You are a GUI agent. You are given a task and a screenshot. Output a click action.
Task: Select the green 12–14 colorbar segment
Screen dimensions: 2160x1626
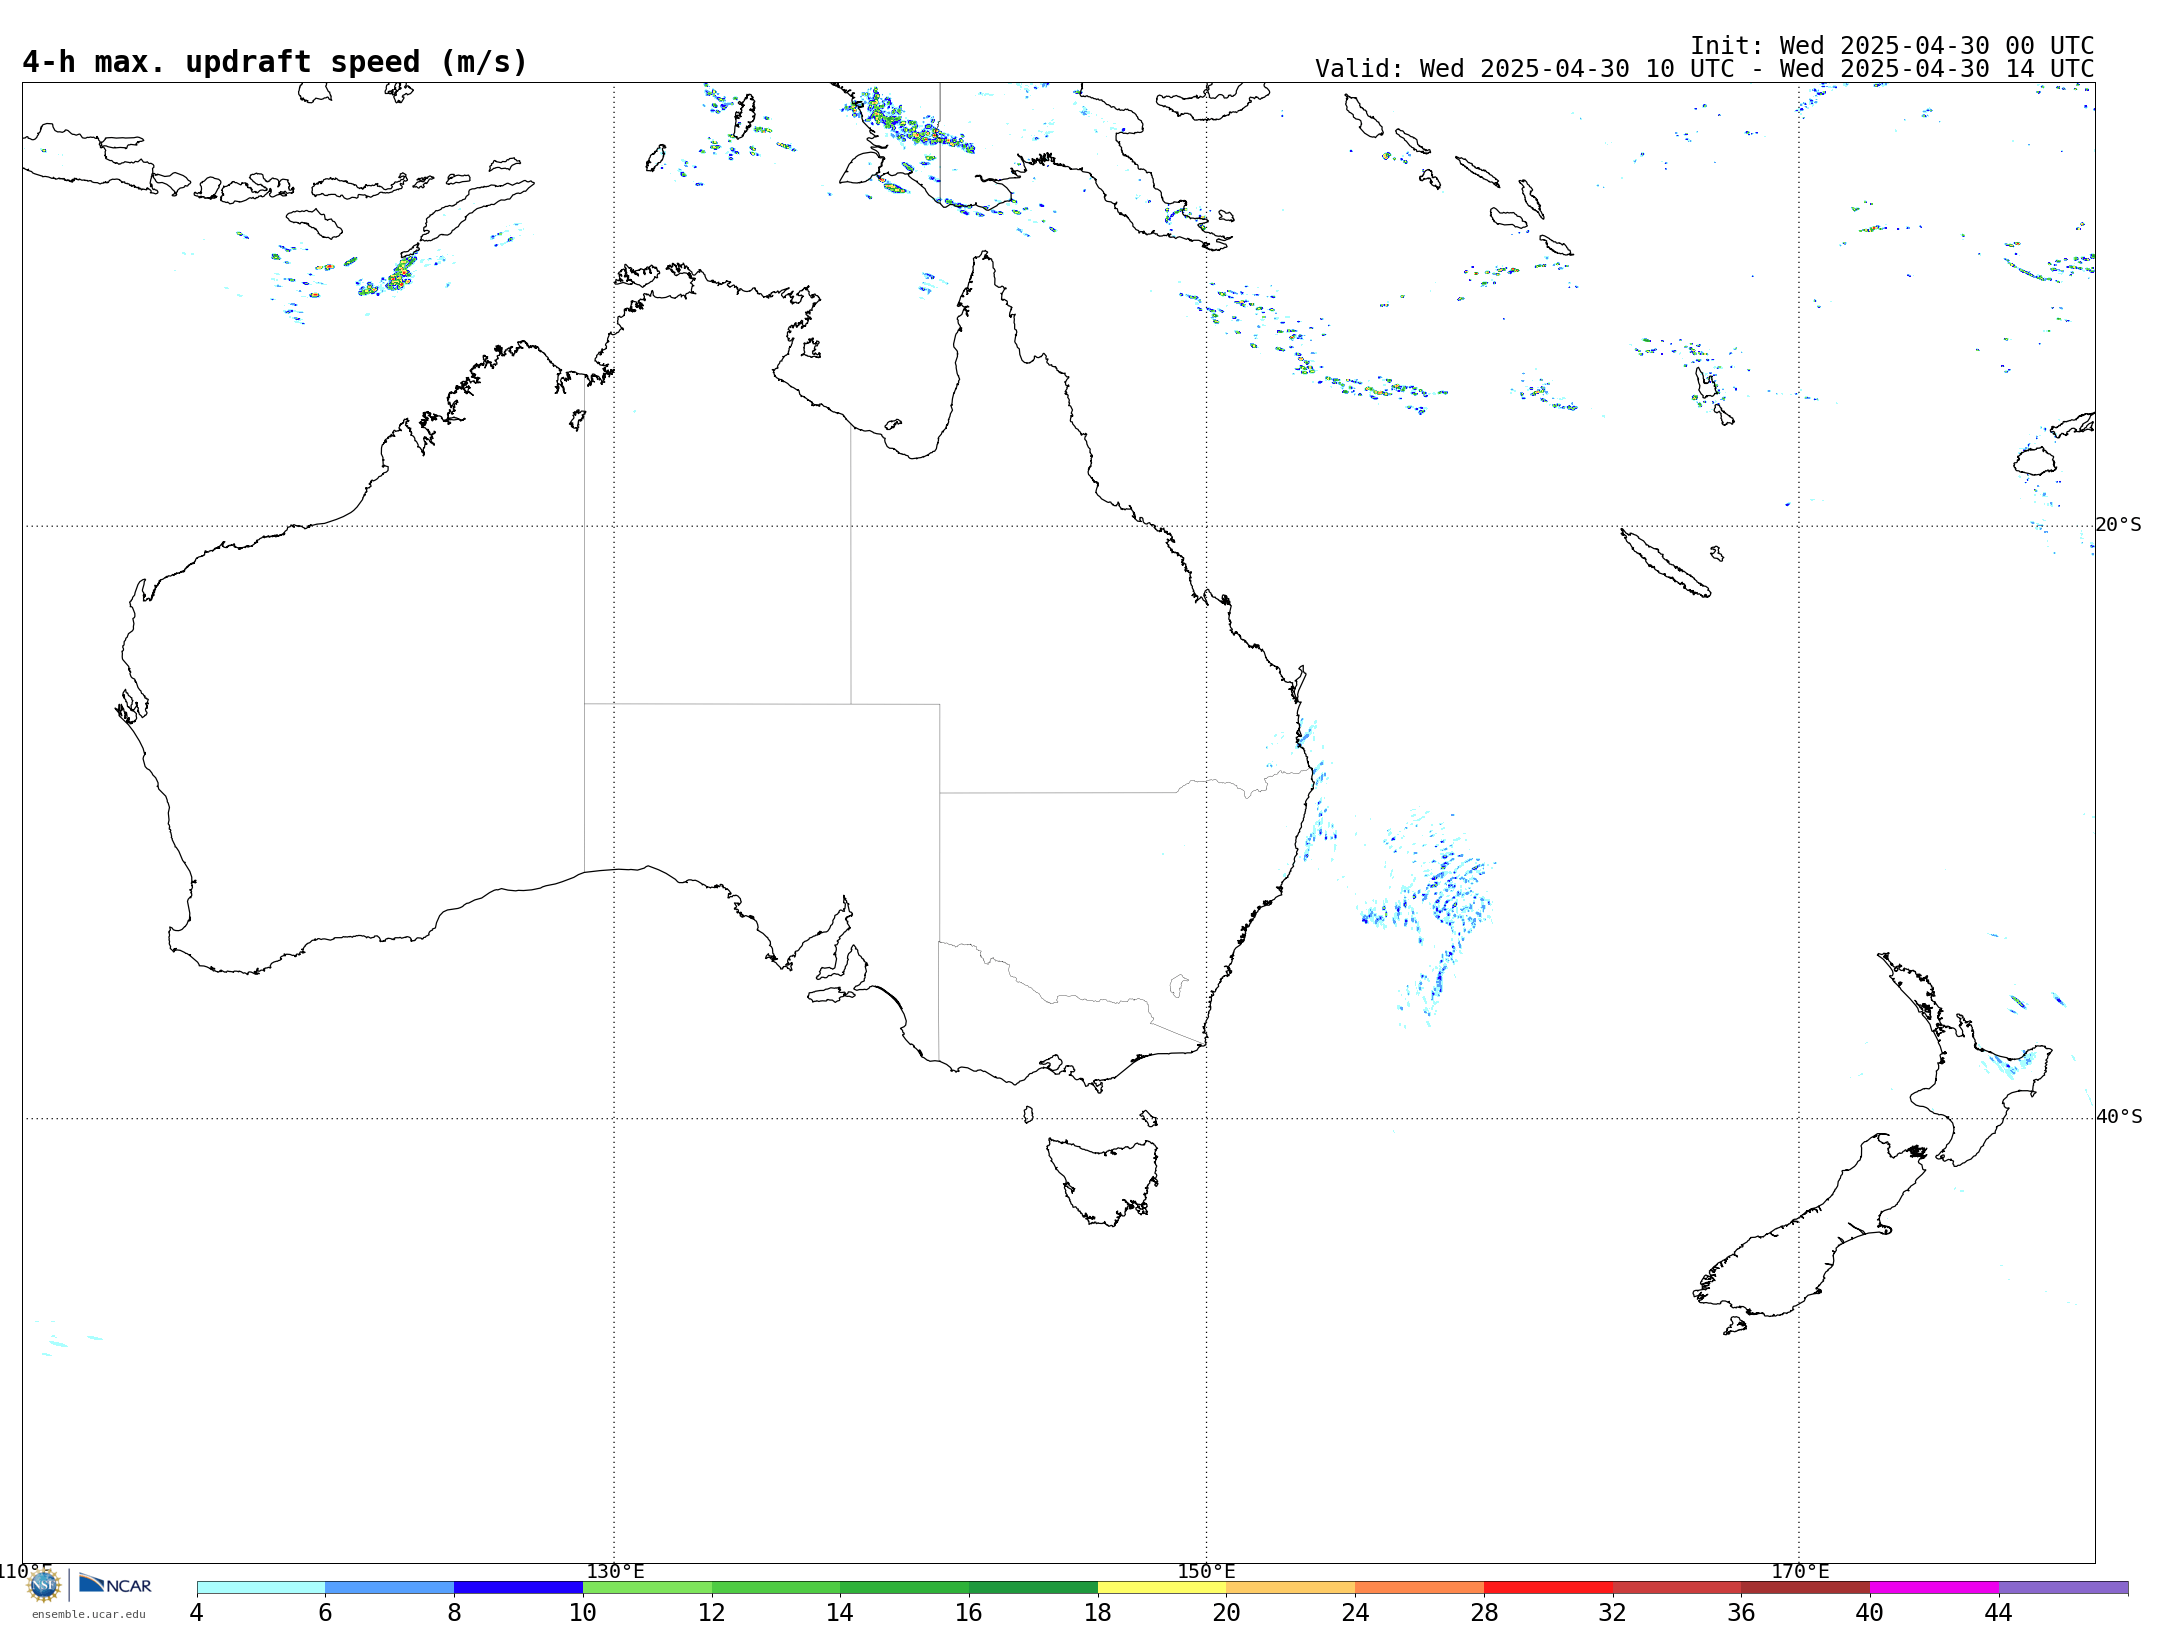776,1588
